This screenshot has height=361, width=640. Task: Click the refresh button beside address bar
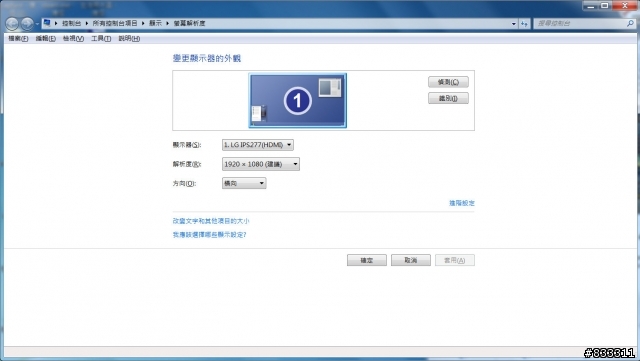(524, 24)
